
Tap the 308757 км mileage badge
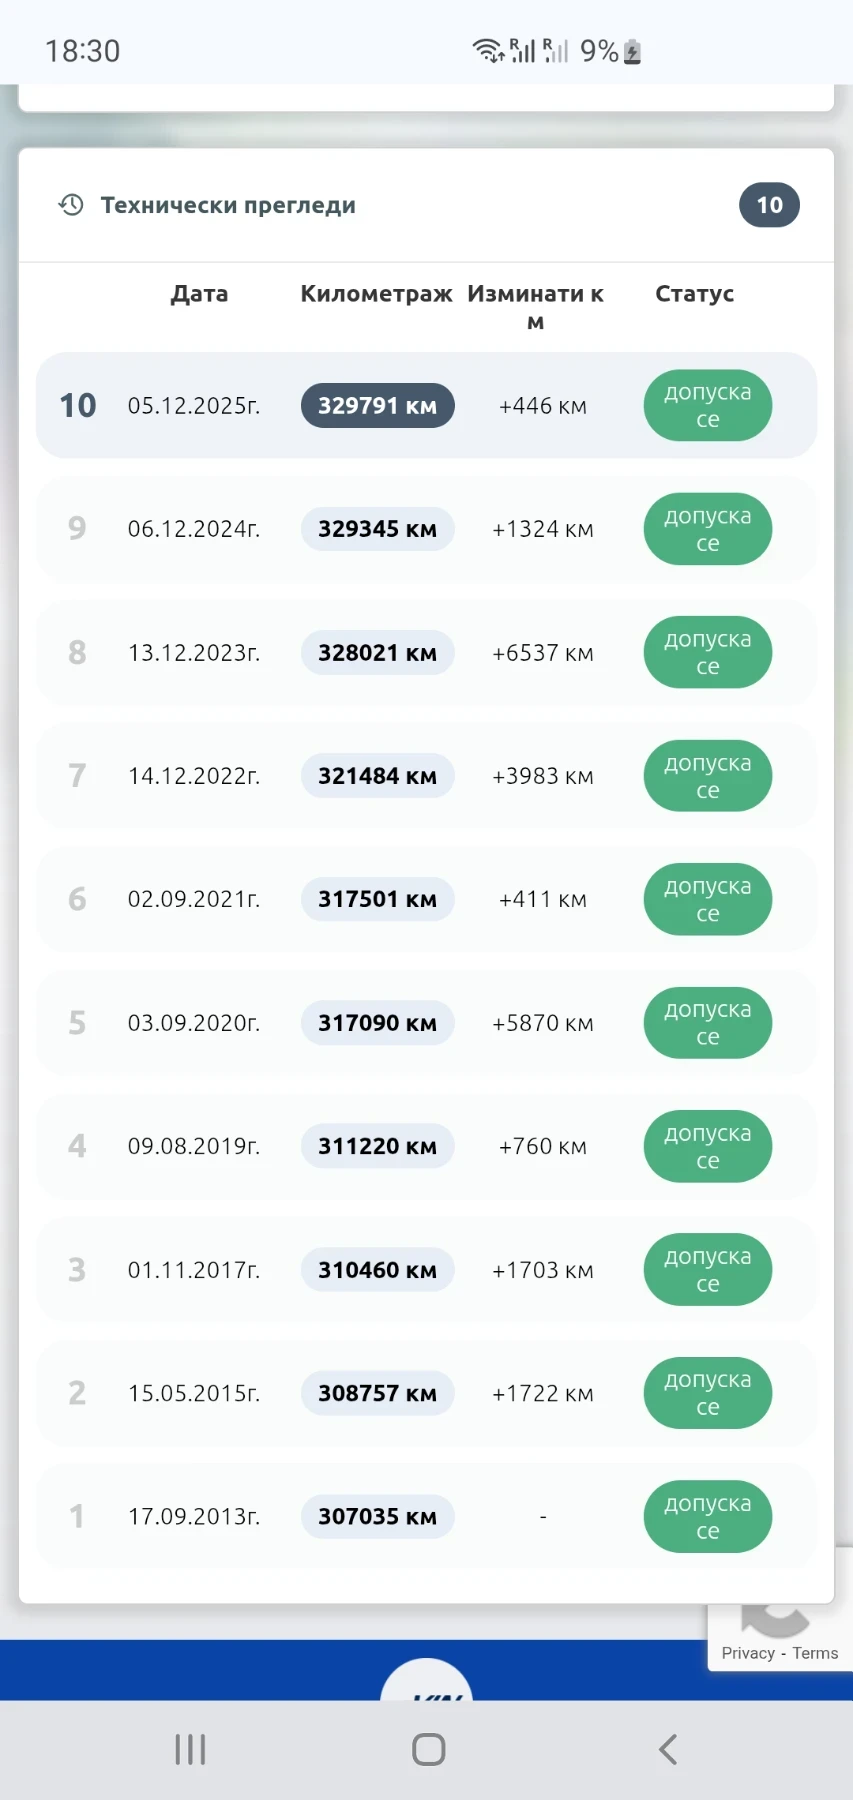click(x=377, y=1393)
